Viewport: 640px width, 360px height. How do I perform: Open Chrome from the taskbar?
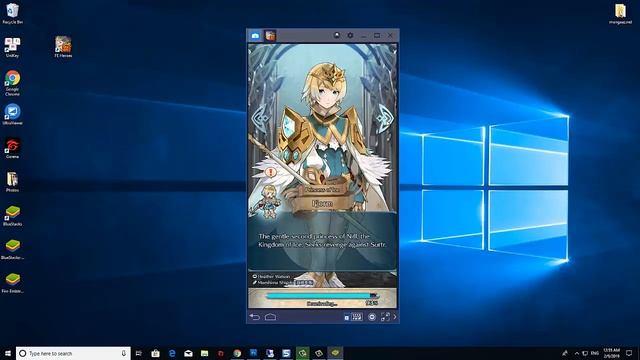click(237, 353)
